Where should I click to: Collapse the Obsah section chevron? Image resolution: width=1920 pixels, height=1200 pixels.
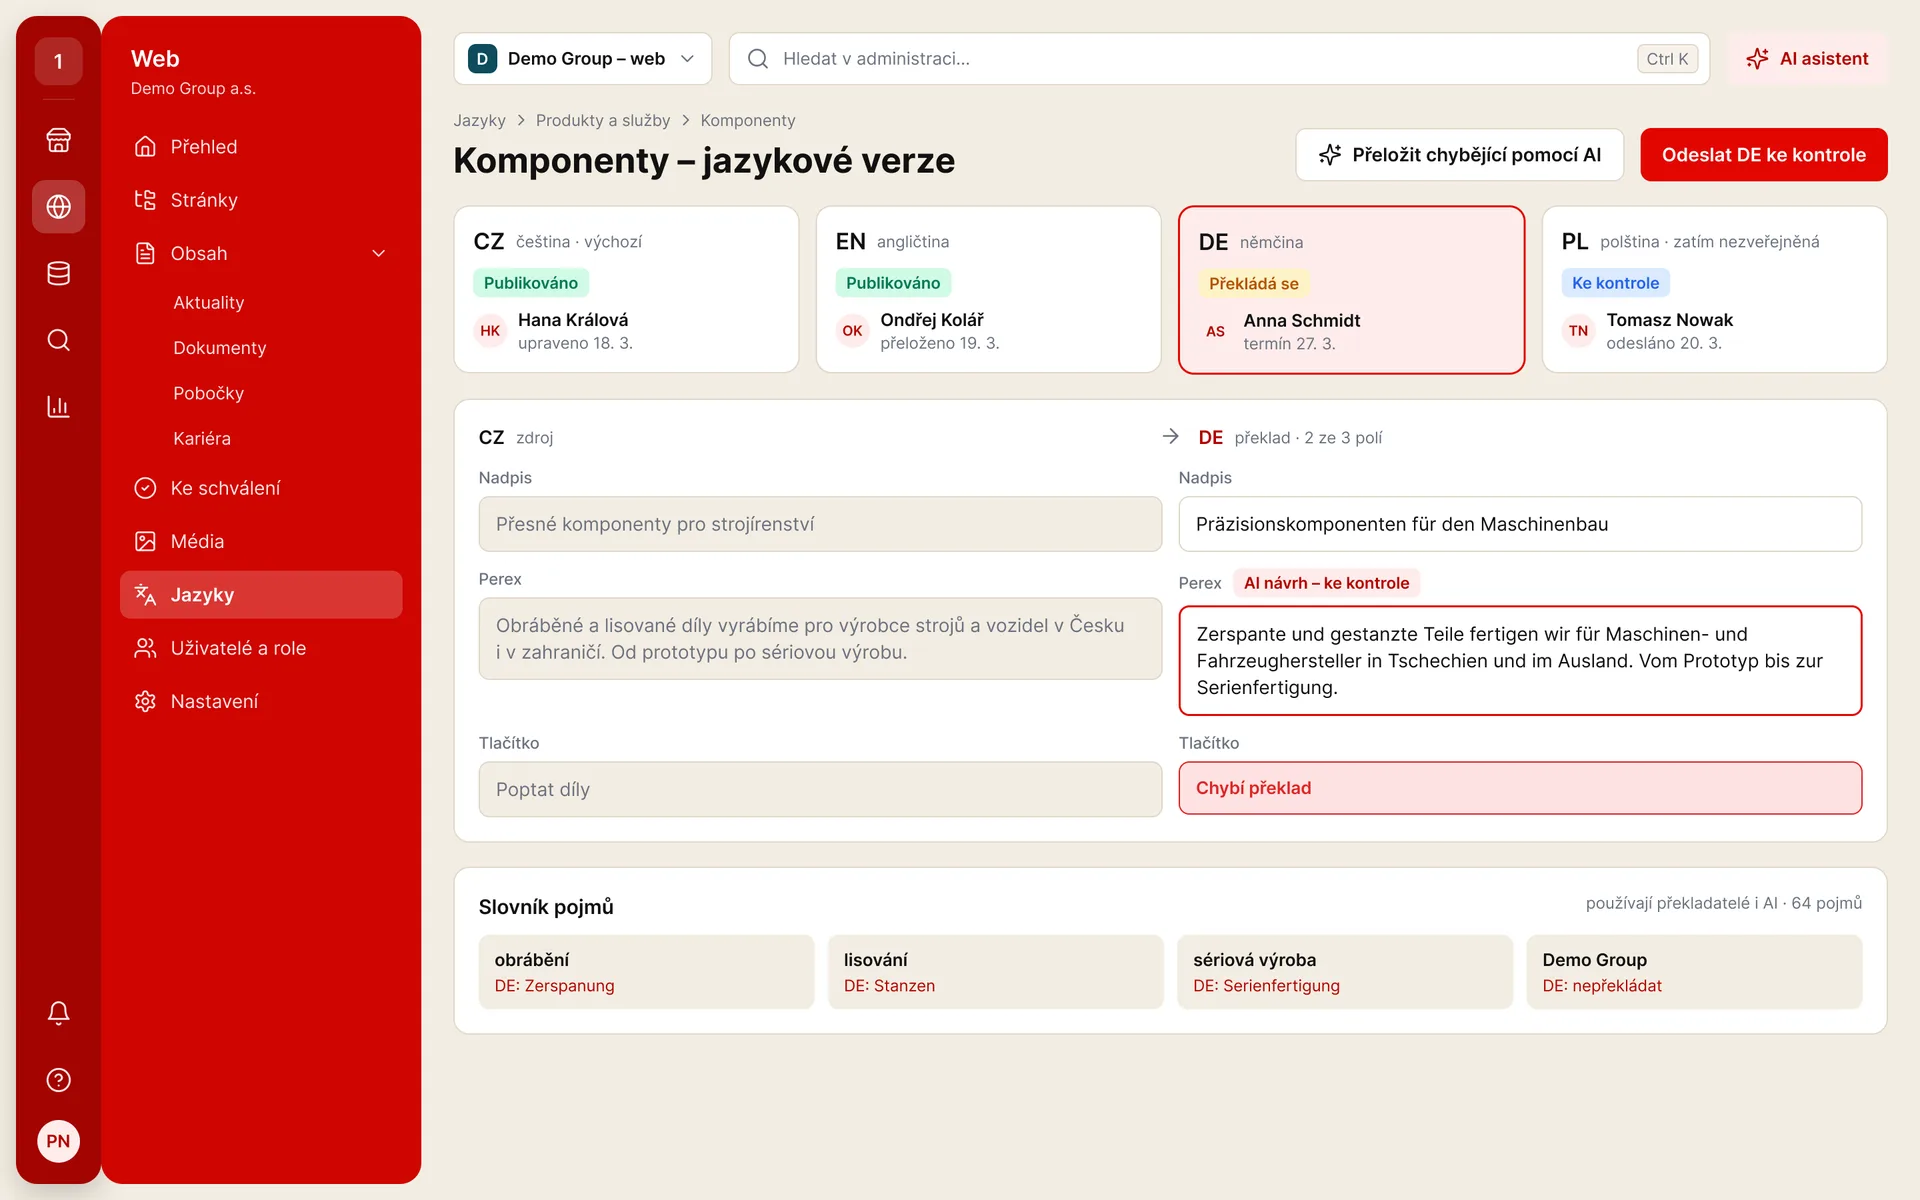pos(378,254)
